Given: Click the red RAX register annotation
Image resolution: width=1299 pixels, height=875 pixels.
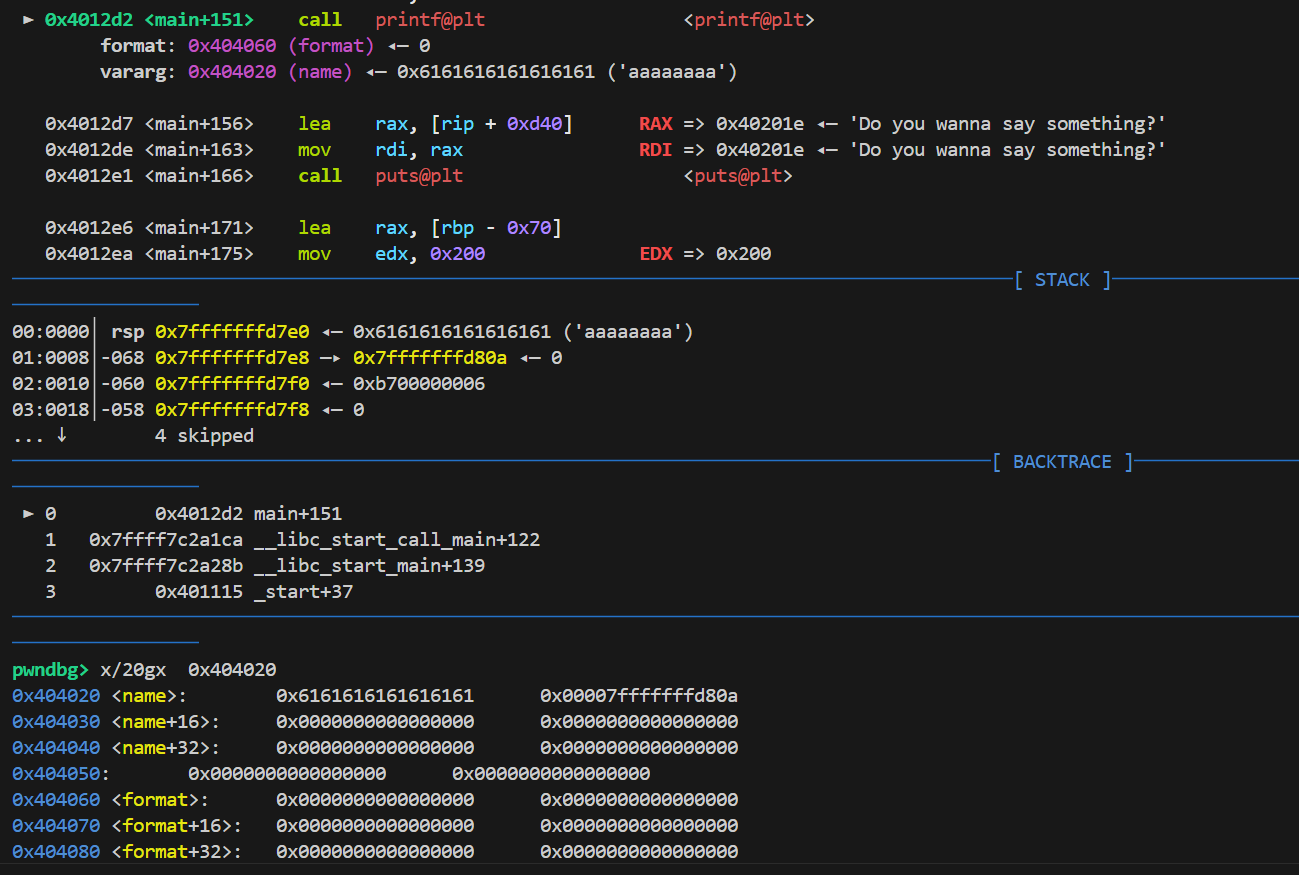Looking at the screenshot, I should pos(655,124).
